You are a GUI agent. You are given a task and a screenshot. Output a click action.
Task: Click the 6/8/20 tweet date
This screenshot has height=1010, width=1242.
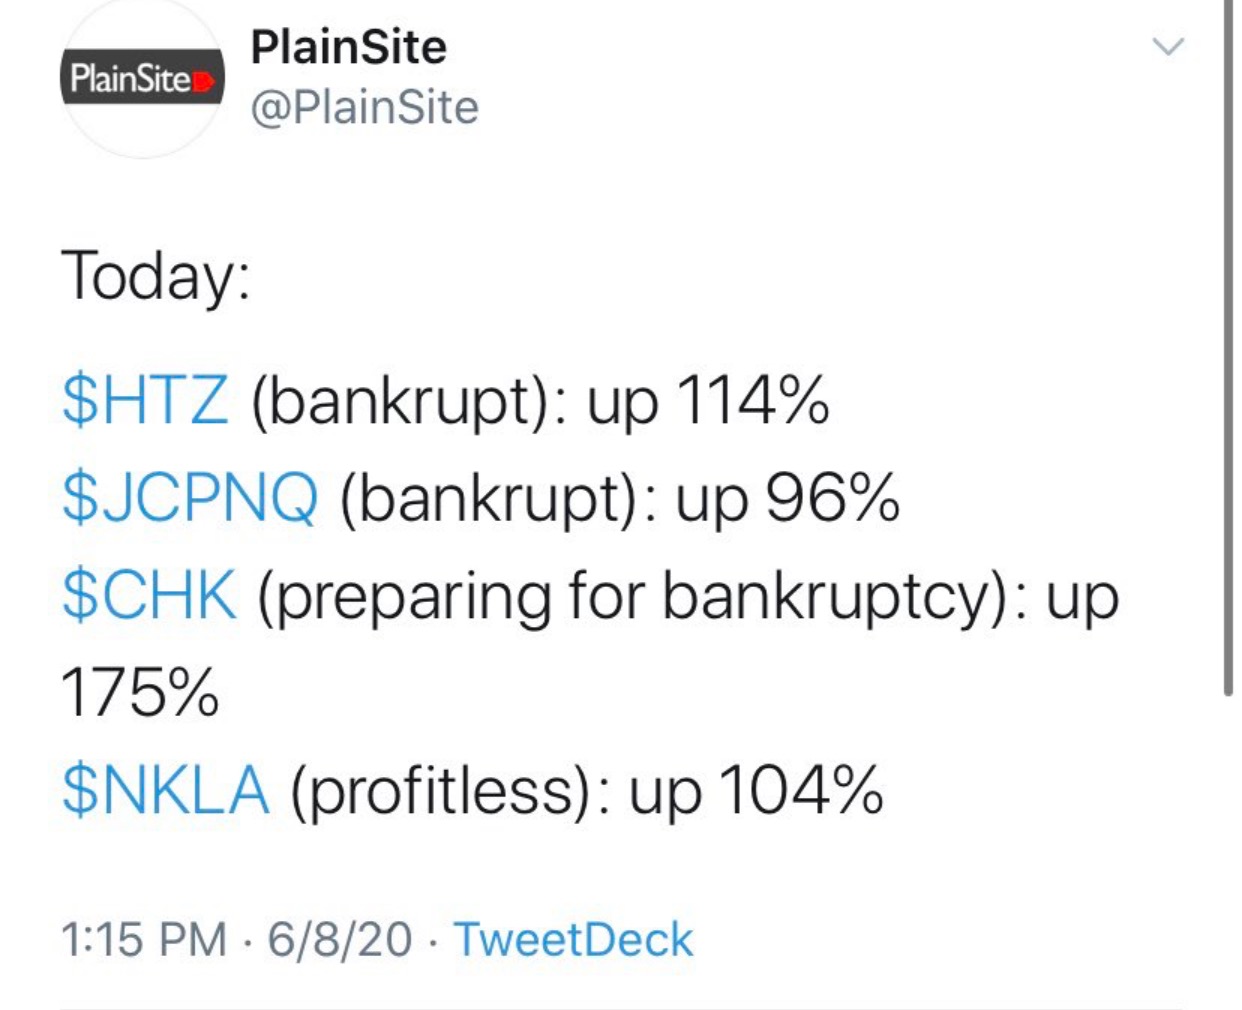[x=339, y=939]
